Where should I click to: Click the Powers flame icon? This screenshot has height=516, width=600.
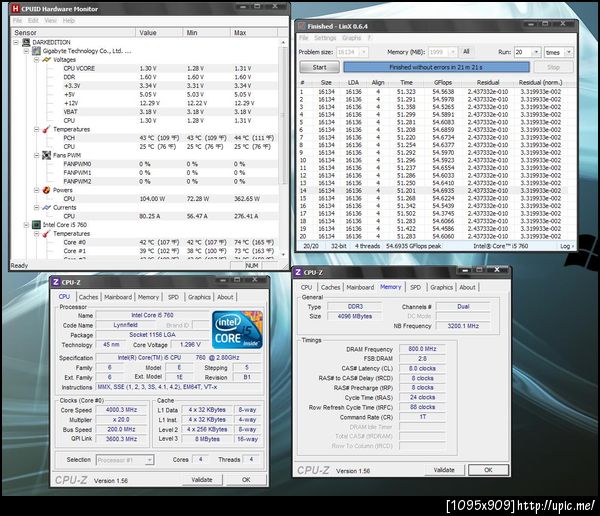[46, 190]
